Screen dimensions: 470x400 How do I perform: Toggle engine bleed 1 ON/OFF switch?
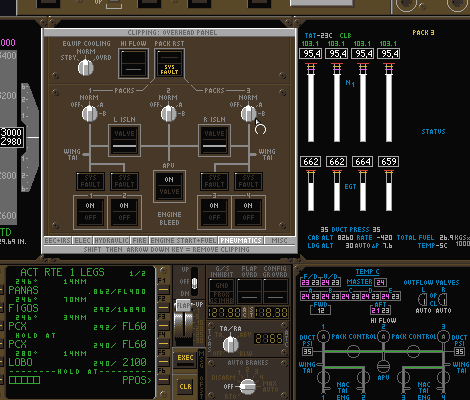click(90, 212)
